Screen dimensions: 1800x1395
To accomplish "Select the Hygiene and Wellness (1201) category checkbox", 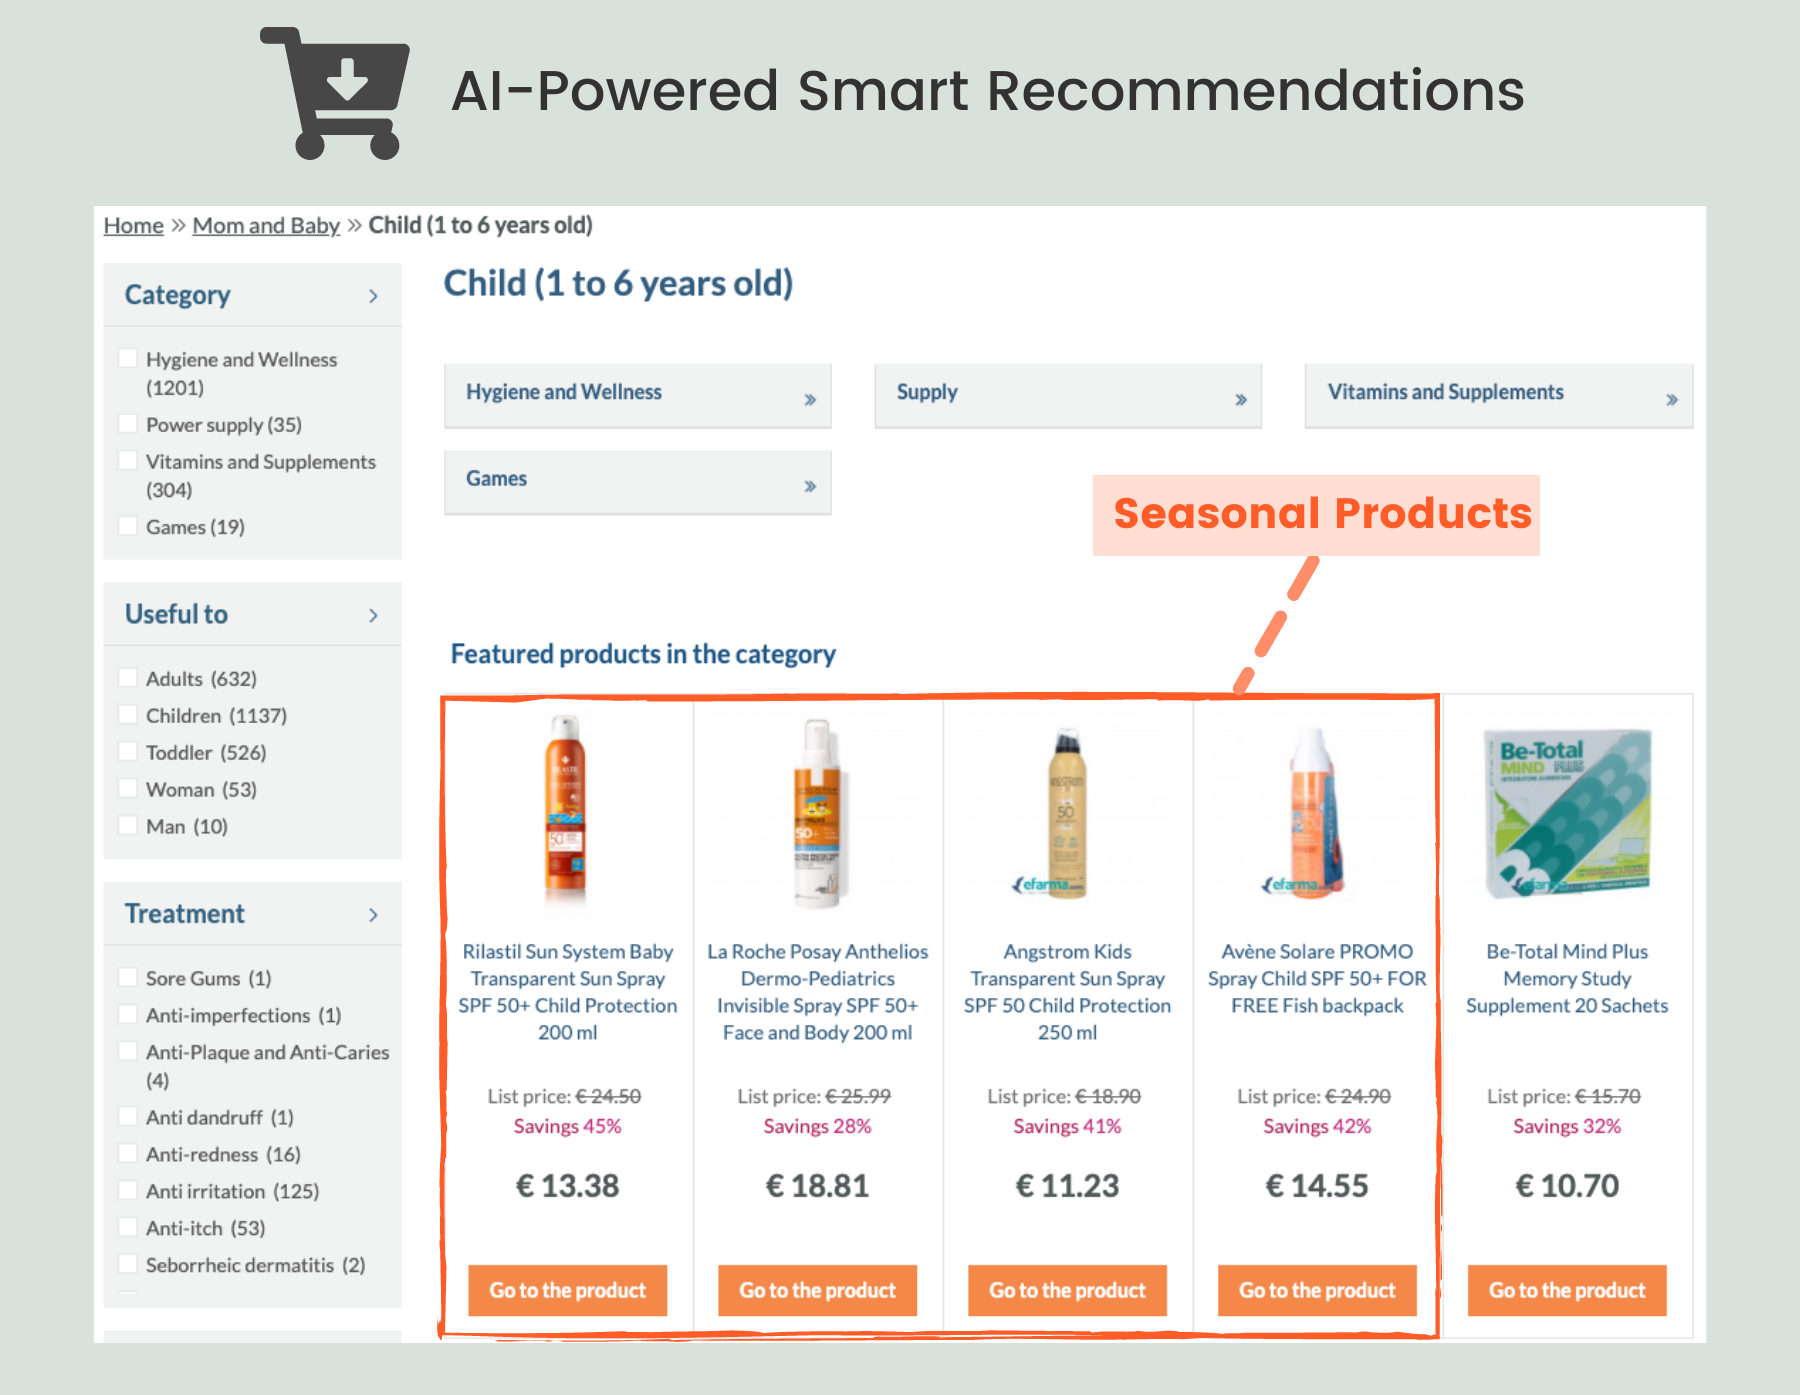I will (x=128, y=357).
